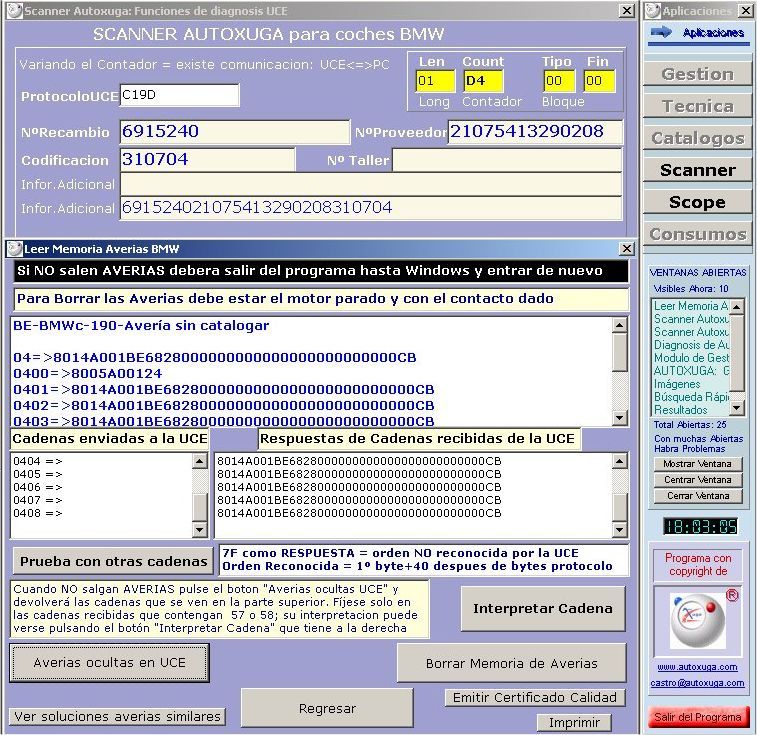The height and width of the screenshot is (735, 757).
Task: Click Emitir Certificado Calidad button
Action: pos(535,697)
